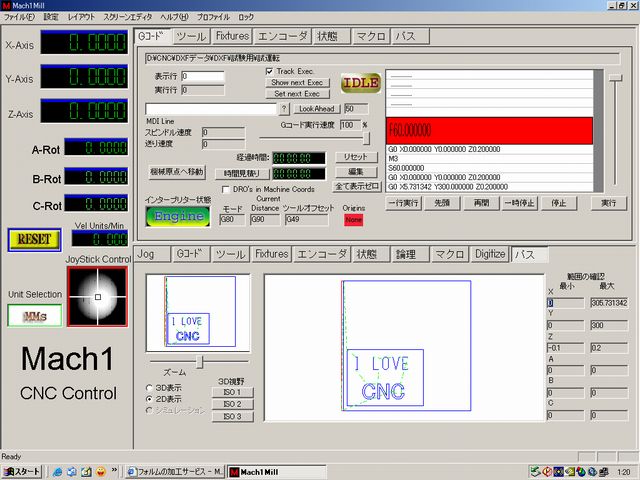The image size is (640, 480).
Task: Click the スピンドル速度 input field
Action: point(224,133)
